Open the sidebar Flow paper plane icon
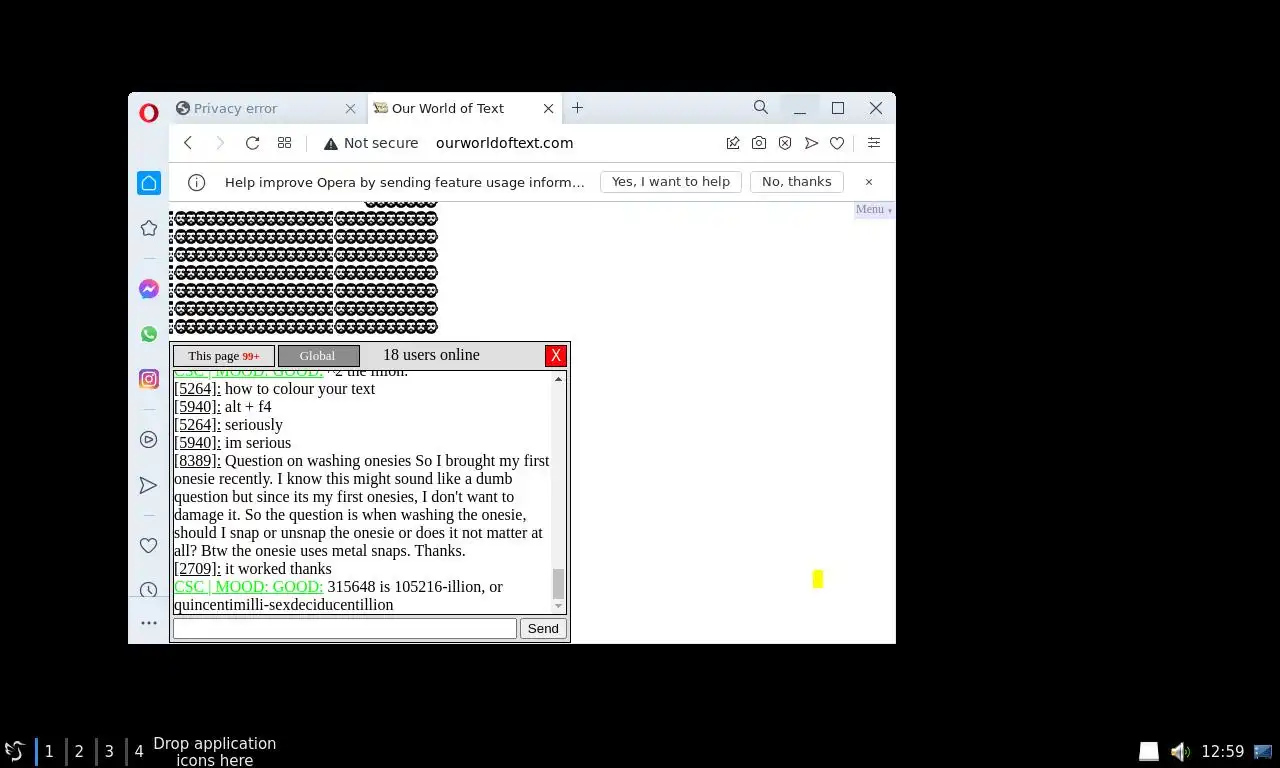1280x768 pixels. pyautogui.click(x=149, y=485)
